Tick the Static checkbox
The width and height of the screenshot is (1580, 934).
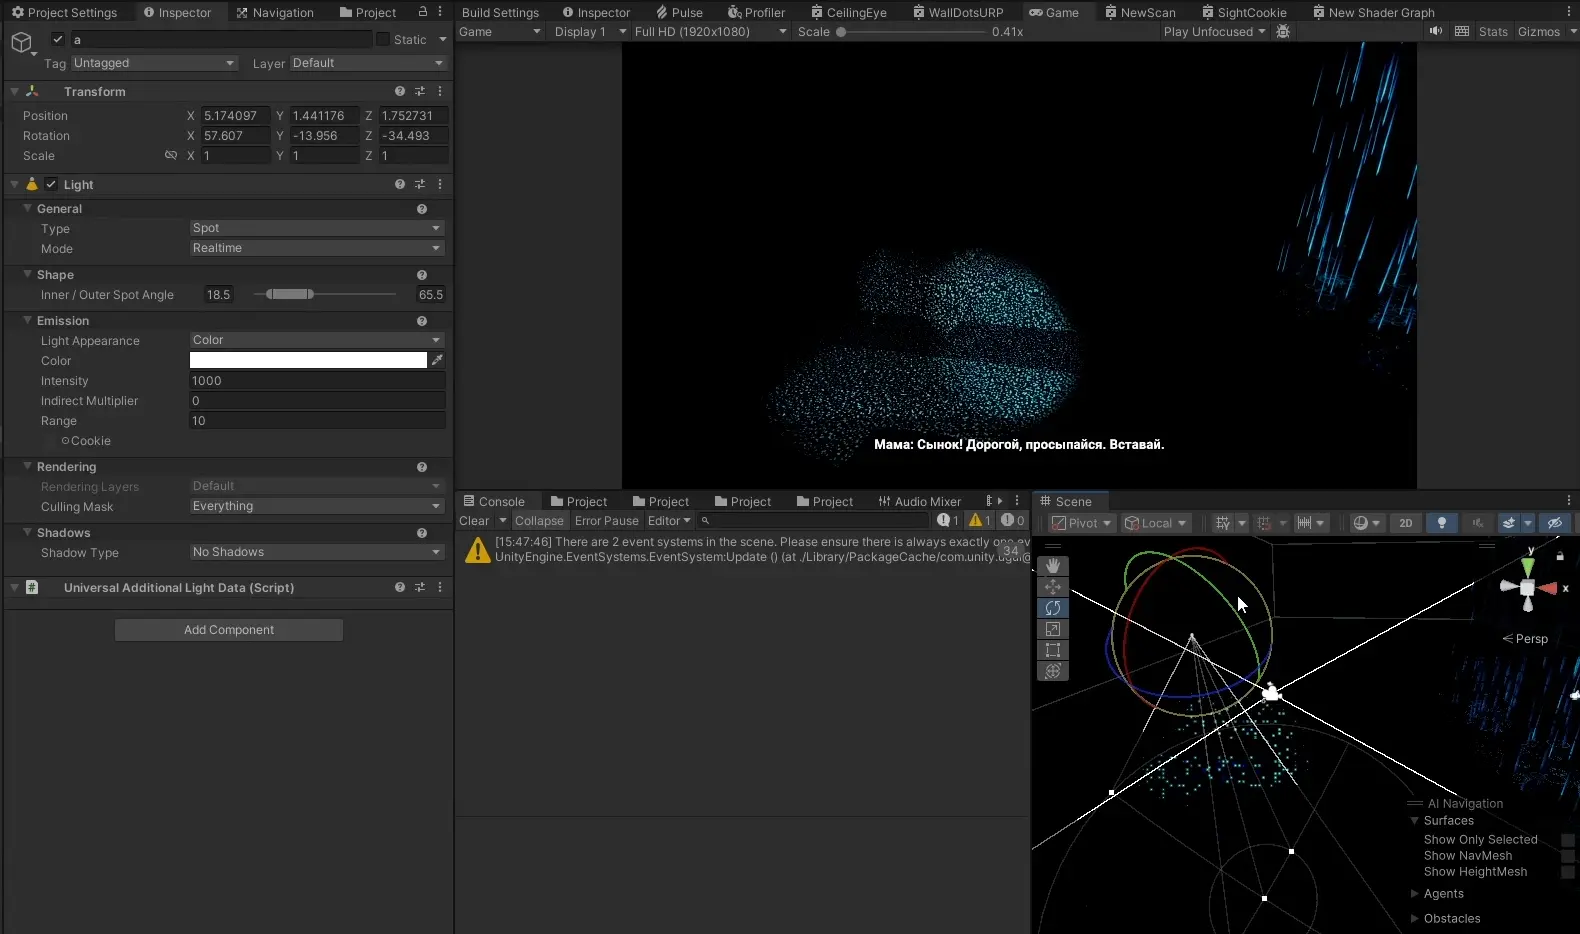pos(383,40)
